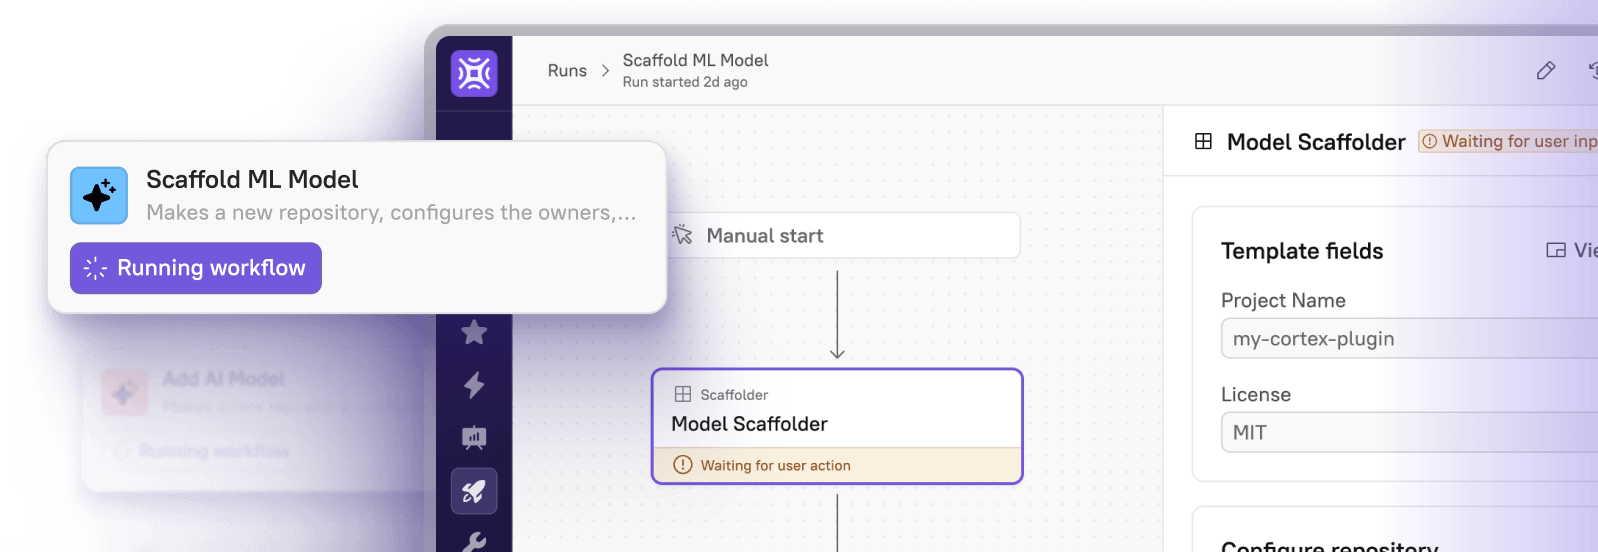
Task: Click the breadcrumb chevron after Runs
Action: [605, 71]
